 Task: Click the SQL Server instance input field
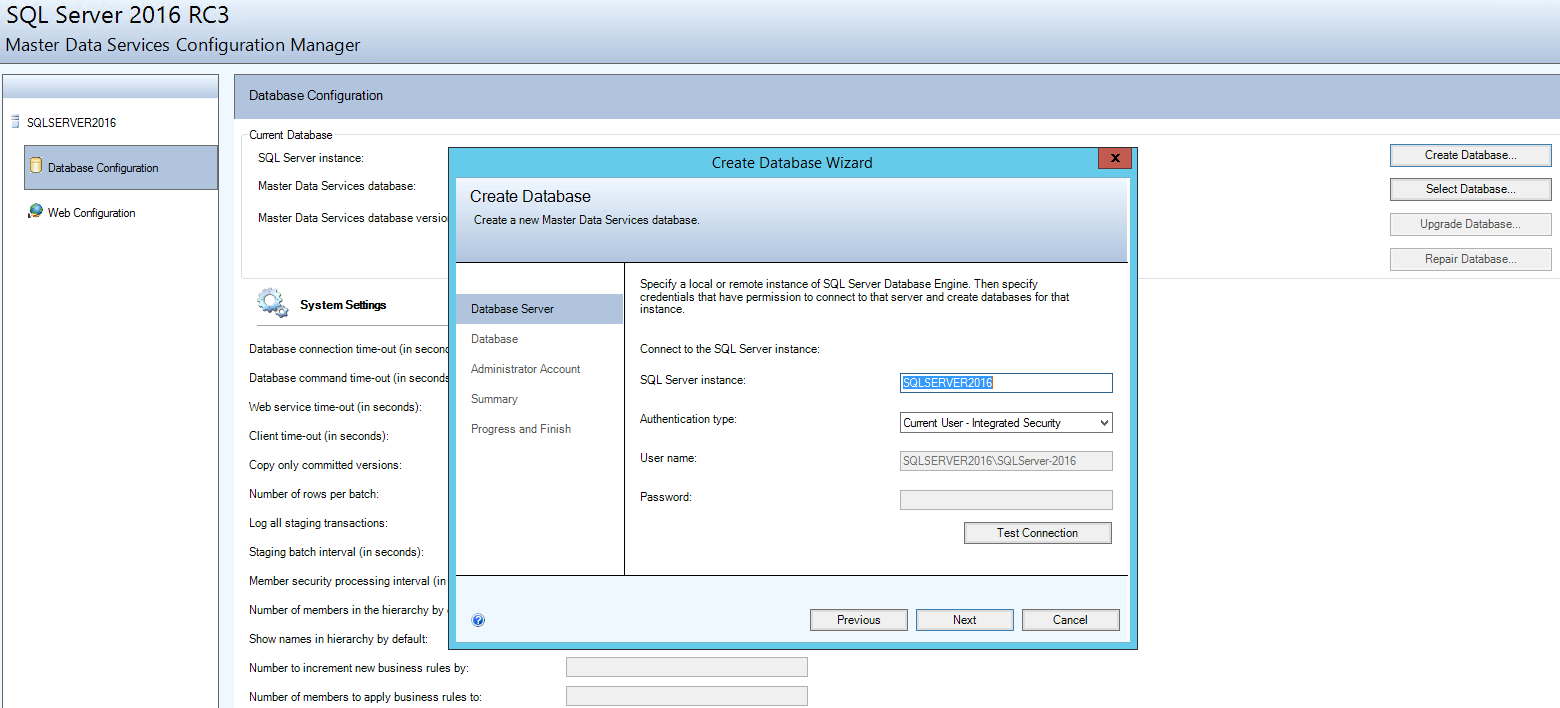pos(1006,383)
